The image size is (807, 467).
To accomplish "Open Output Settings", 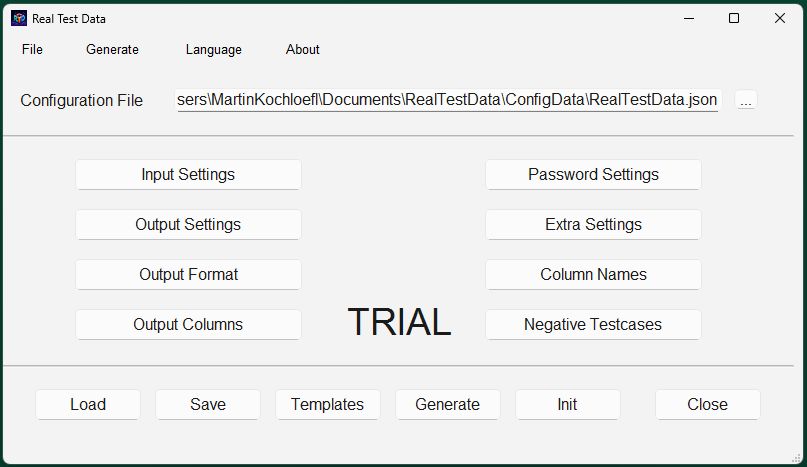I will [188, 224].
